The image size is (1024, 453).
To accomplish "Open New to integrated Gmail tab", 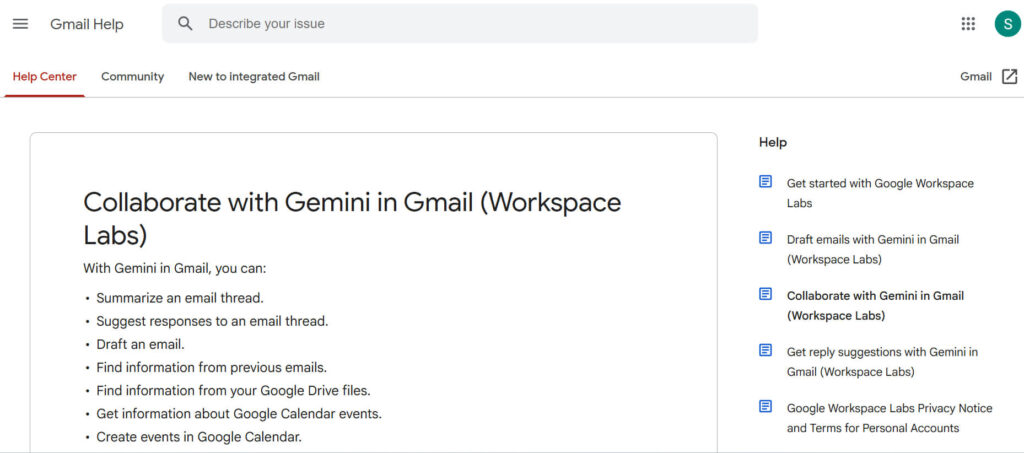I will (254, 76).
